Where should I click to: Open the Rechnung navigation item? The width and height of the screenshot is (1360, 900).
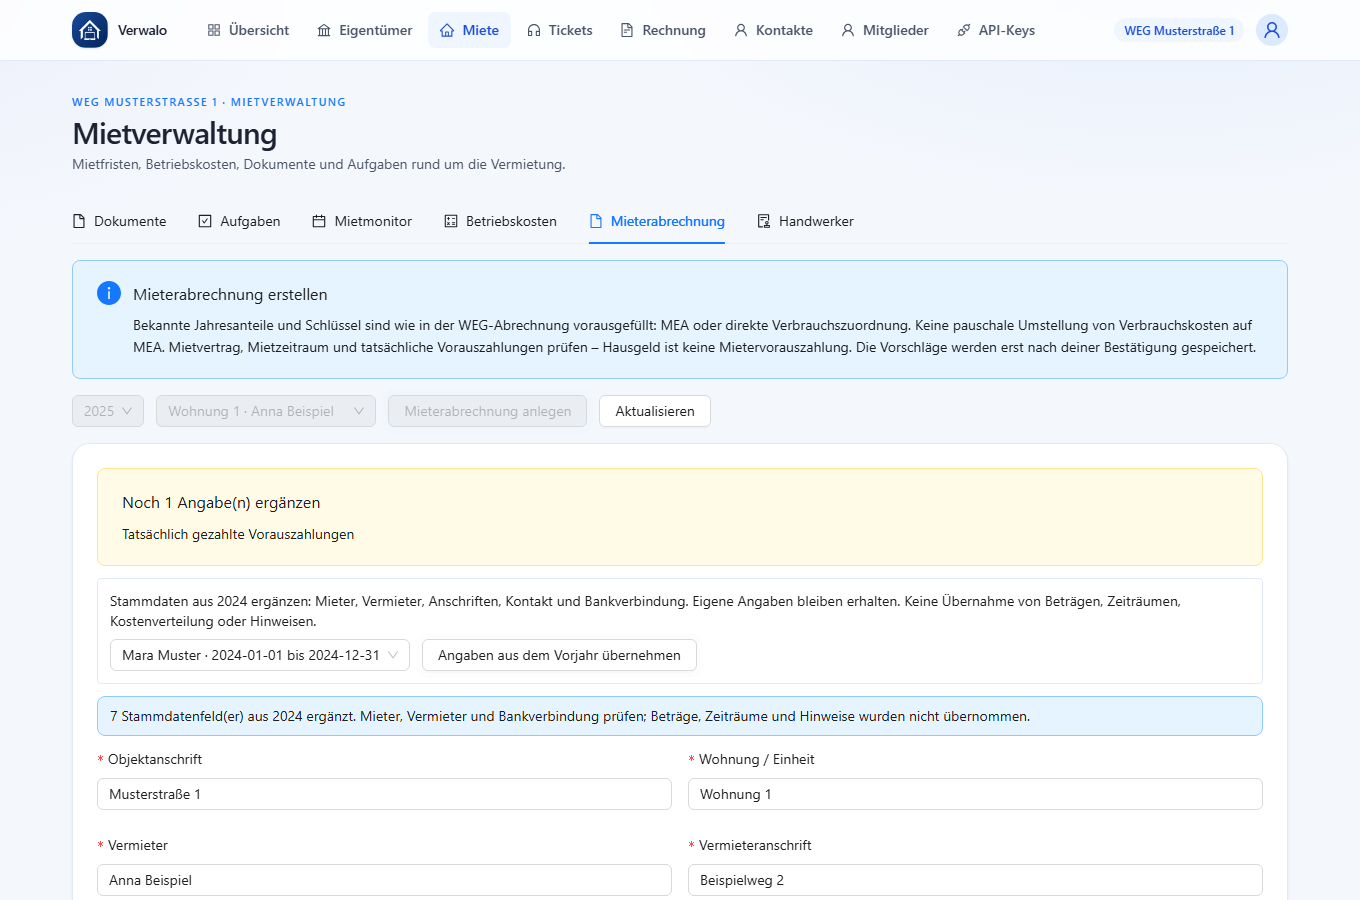tap(663, 30)
